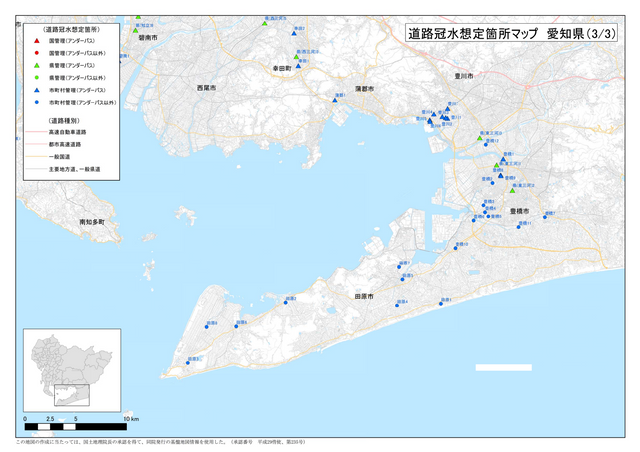Click the 主要地方道、一般県道 gray legend line sample
The width and height of the screenshot is (640, 452).
click(x=36, y=169)
